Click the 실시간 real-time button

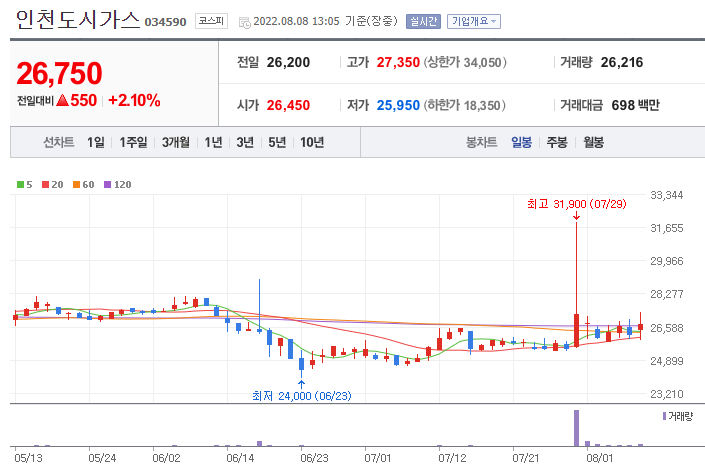pos(423,21)
